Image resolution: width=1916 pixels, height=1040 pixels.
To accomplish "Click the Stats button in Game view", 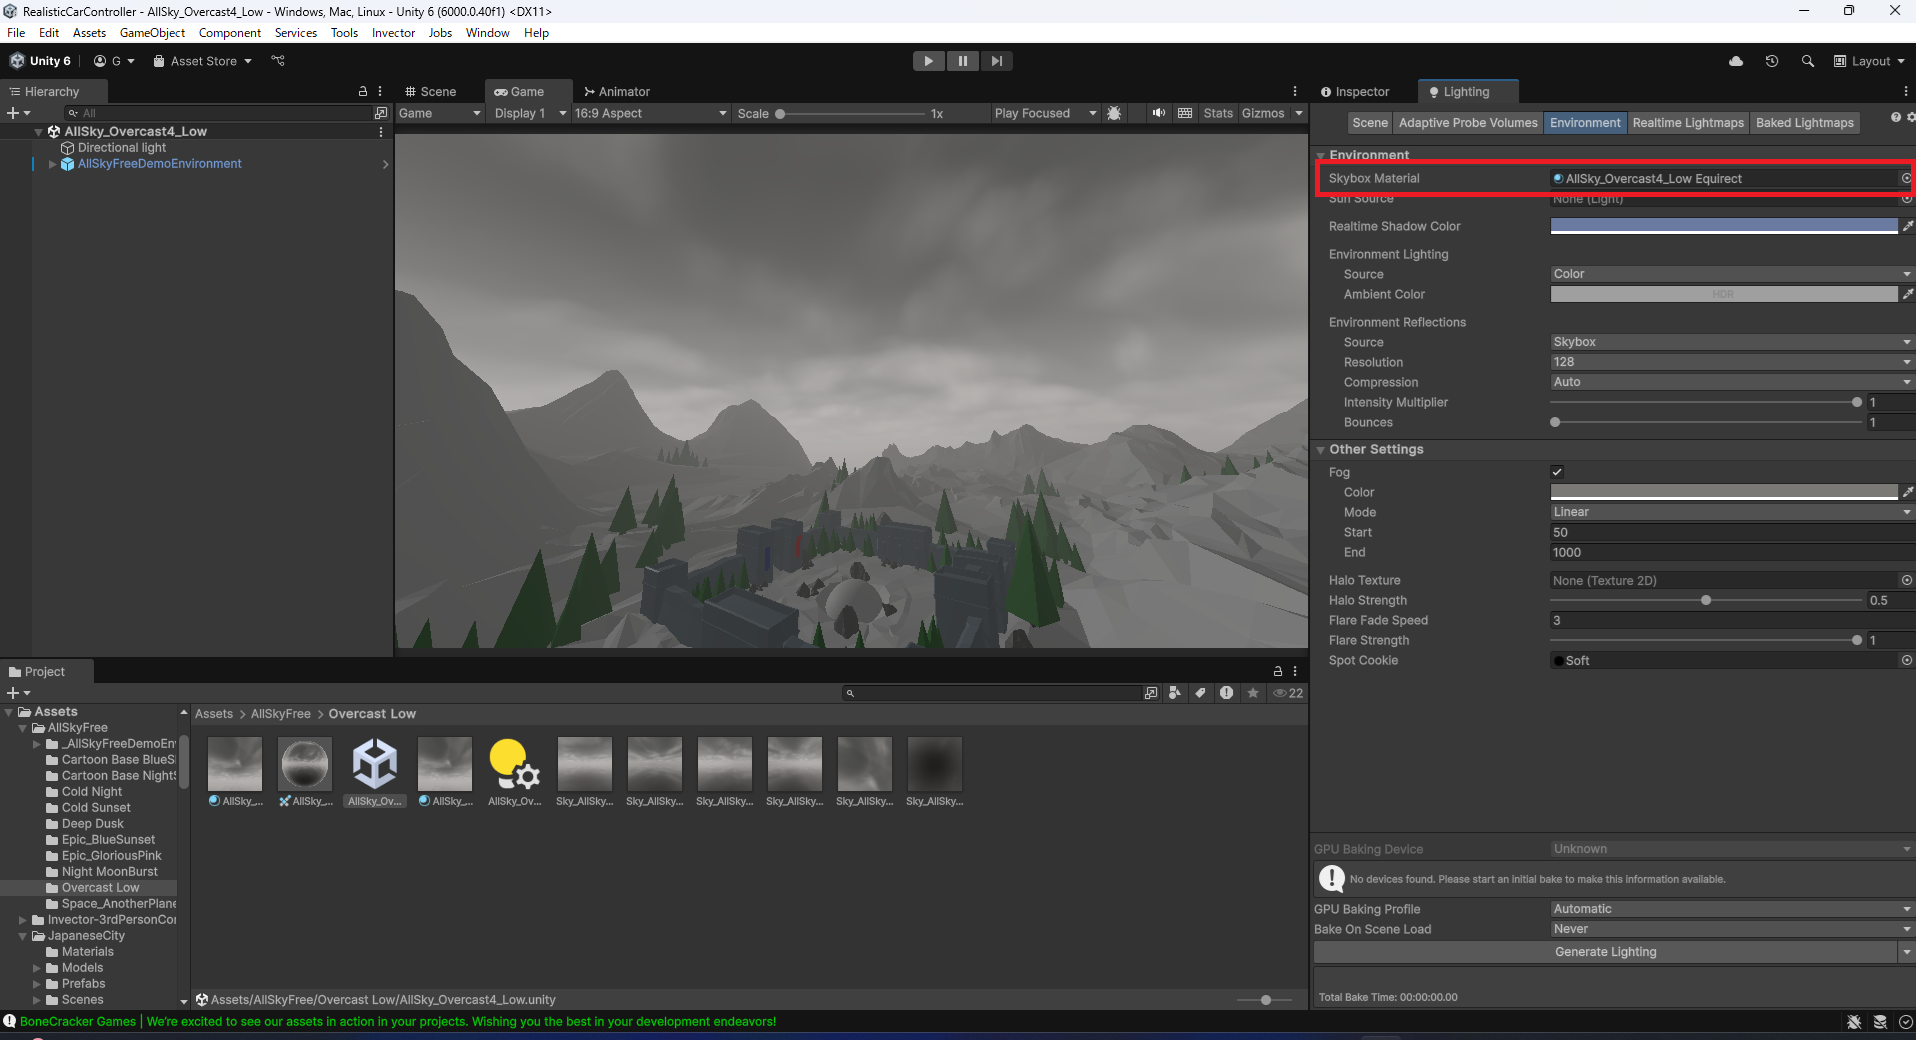I will (1217, 113).
